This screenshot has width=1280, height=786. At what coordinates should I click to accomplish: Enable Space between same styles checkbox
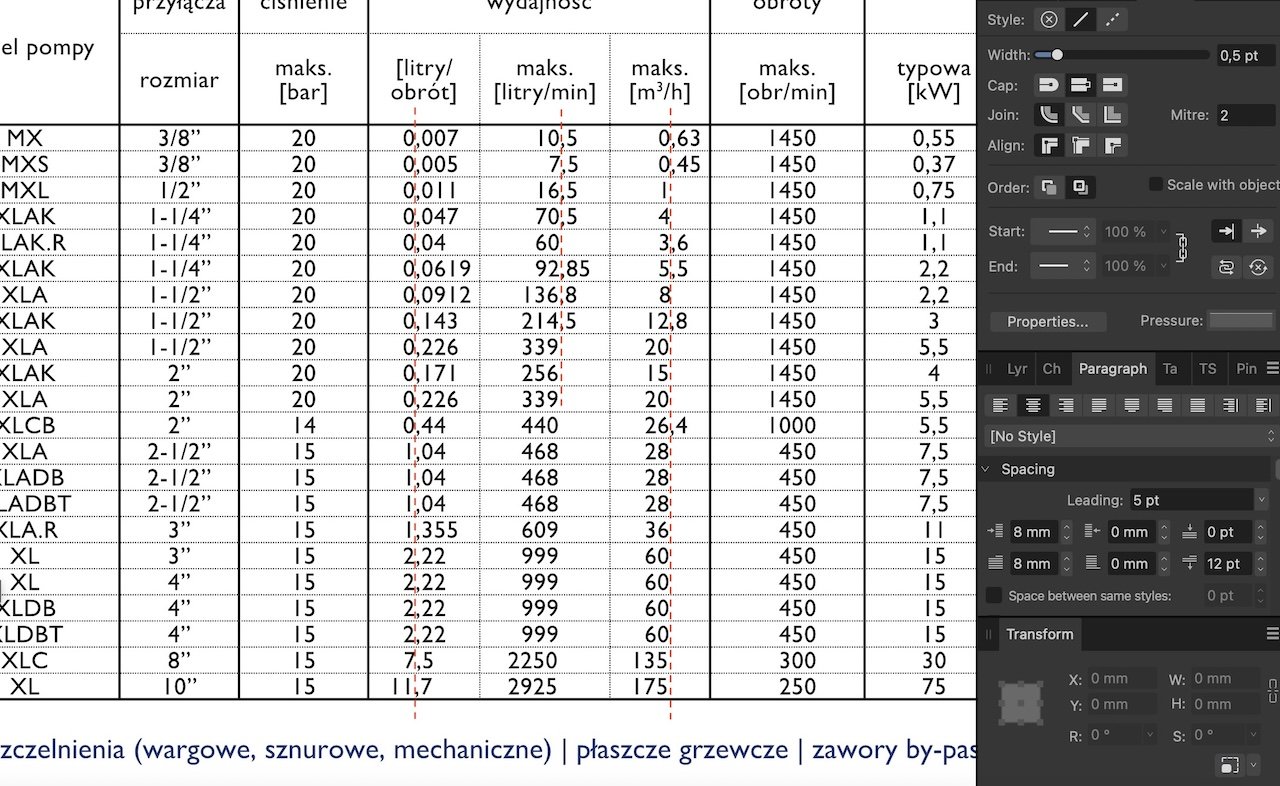(x=994, y=595)
